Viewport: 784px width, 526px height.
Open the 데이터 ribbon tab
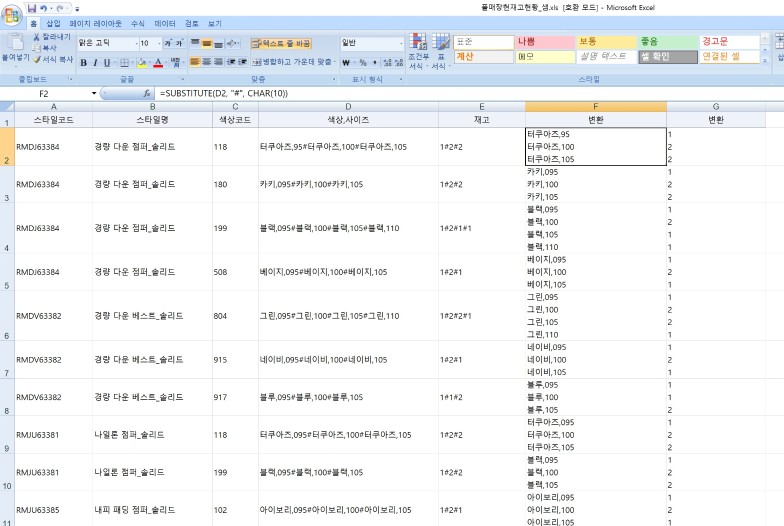click(x=164, y=24)
